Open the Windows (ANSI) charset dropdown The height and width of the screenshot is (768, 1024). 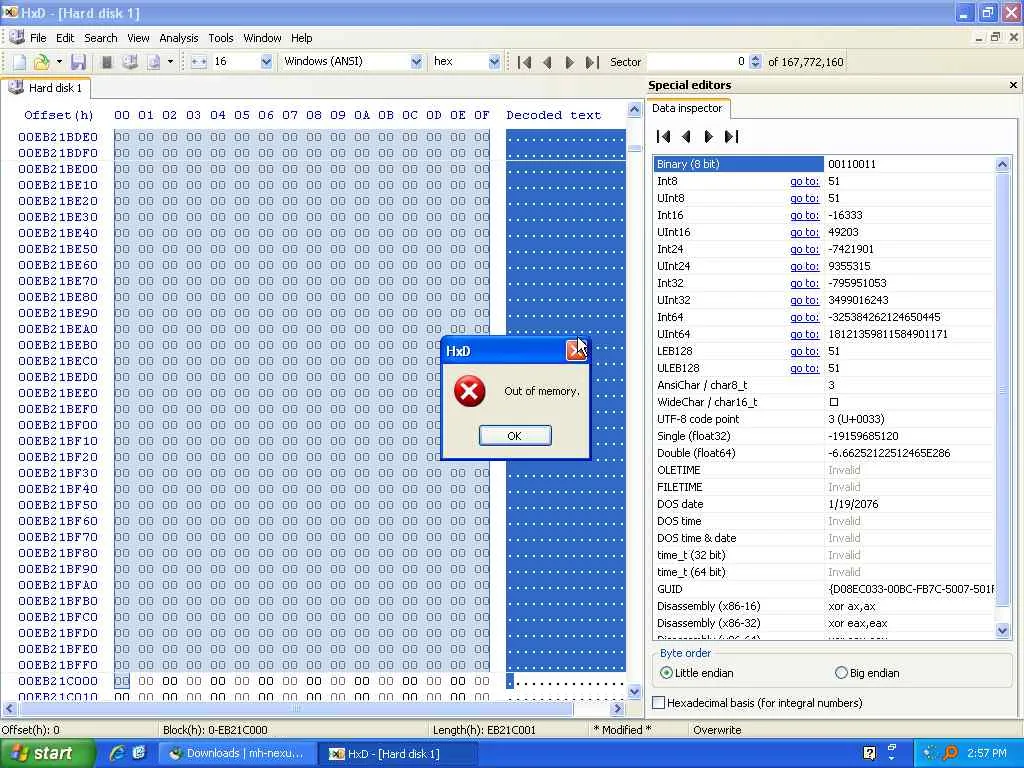[x=416, y=62]
